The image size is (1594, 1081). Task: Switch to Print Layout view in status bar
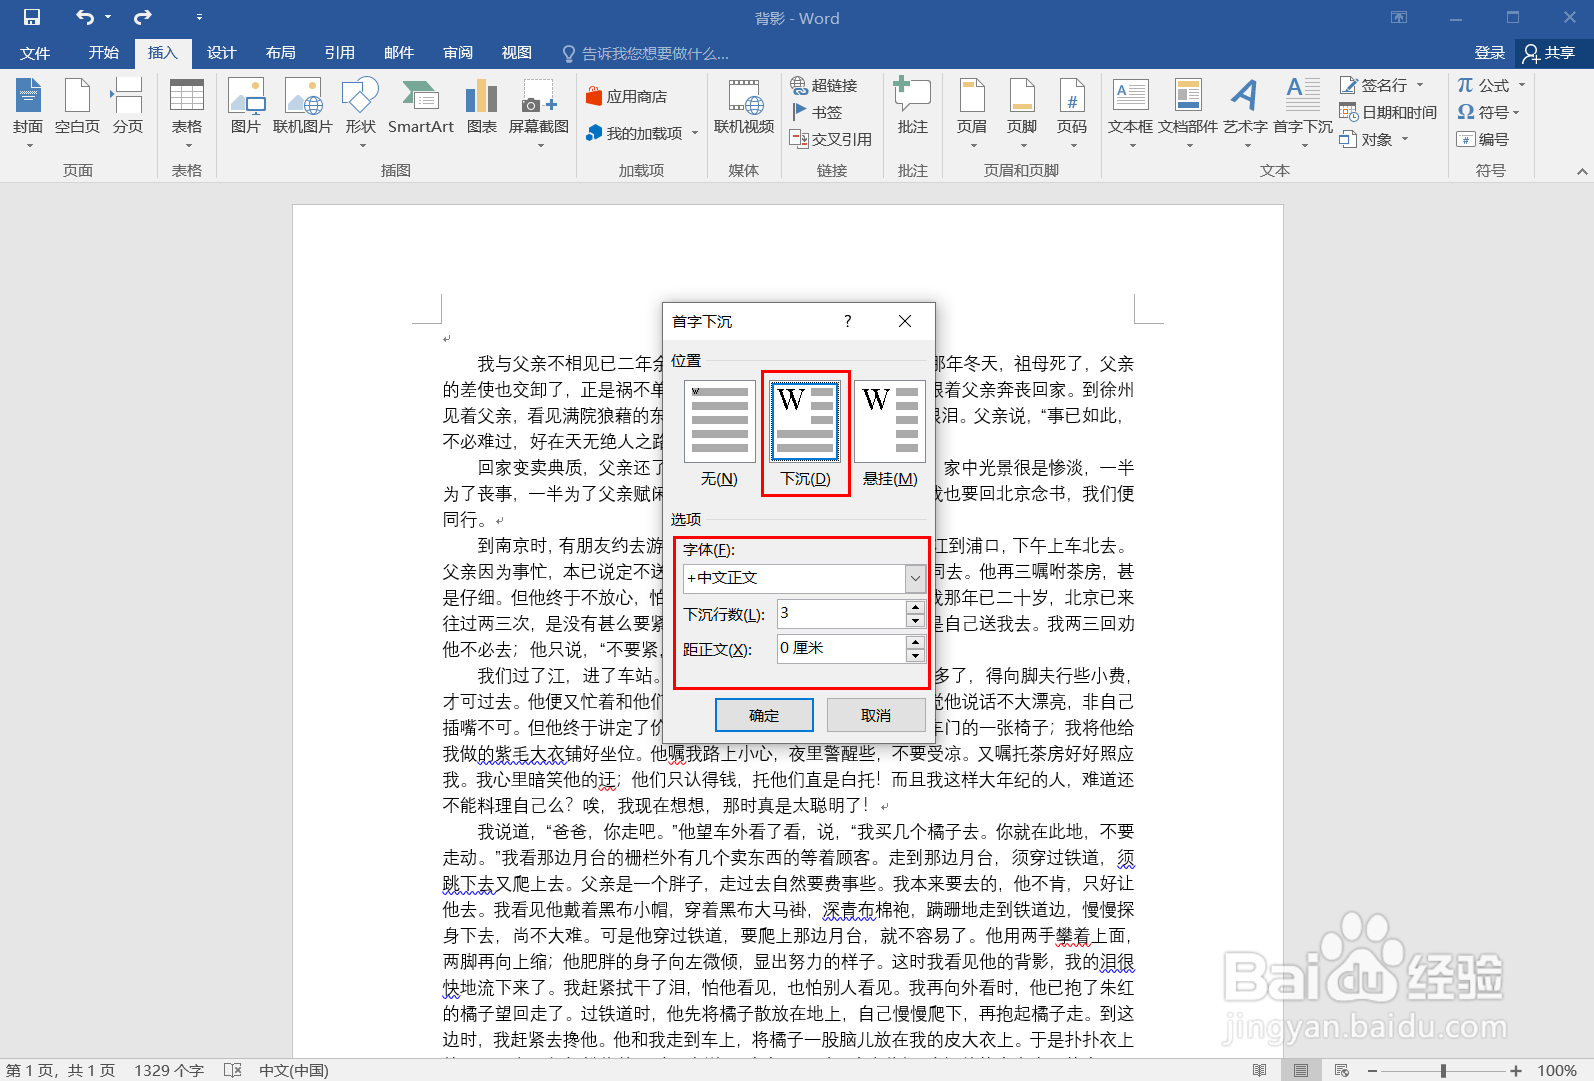(x=1300, y=1070)
